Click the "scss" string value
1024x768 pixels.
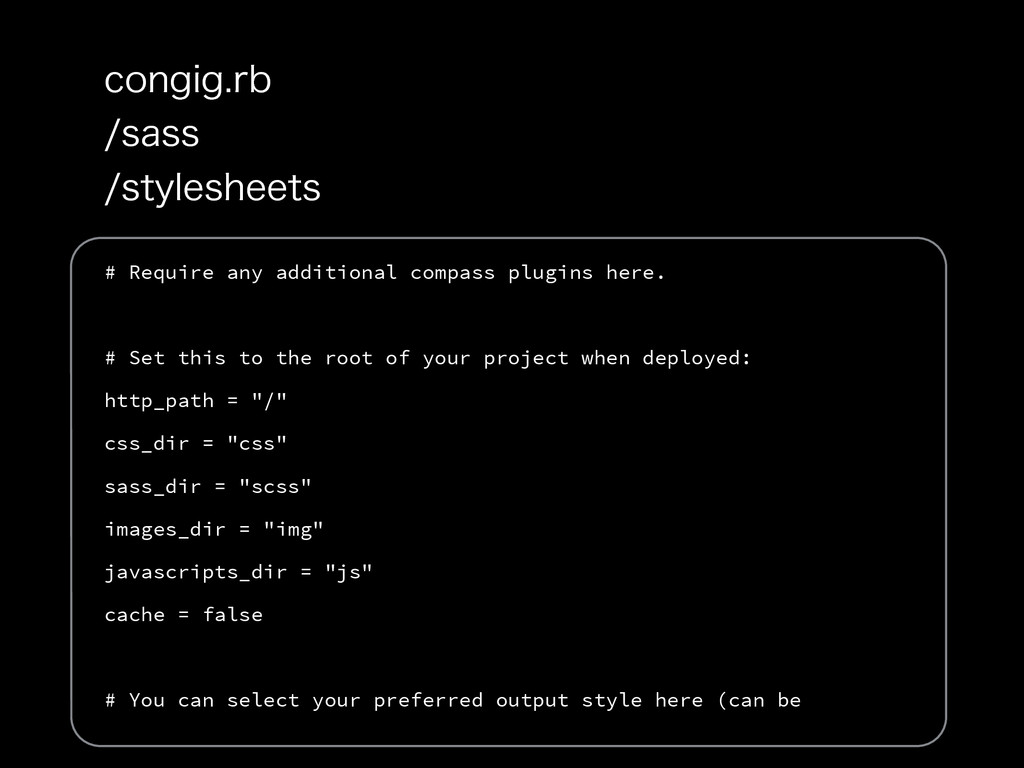[x=276, y=487]
